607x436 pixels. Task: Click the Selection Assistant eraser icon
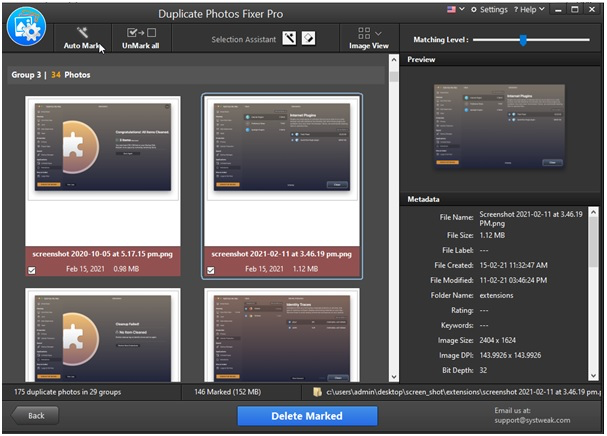tap(308, 38)
